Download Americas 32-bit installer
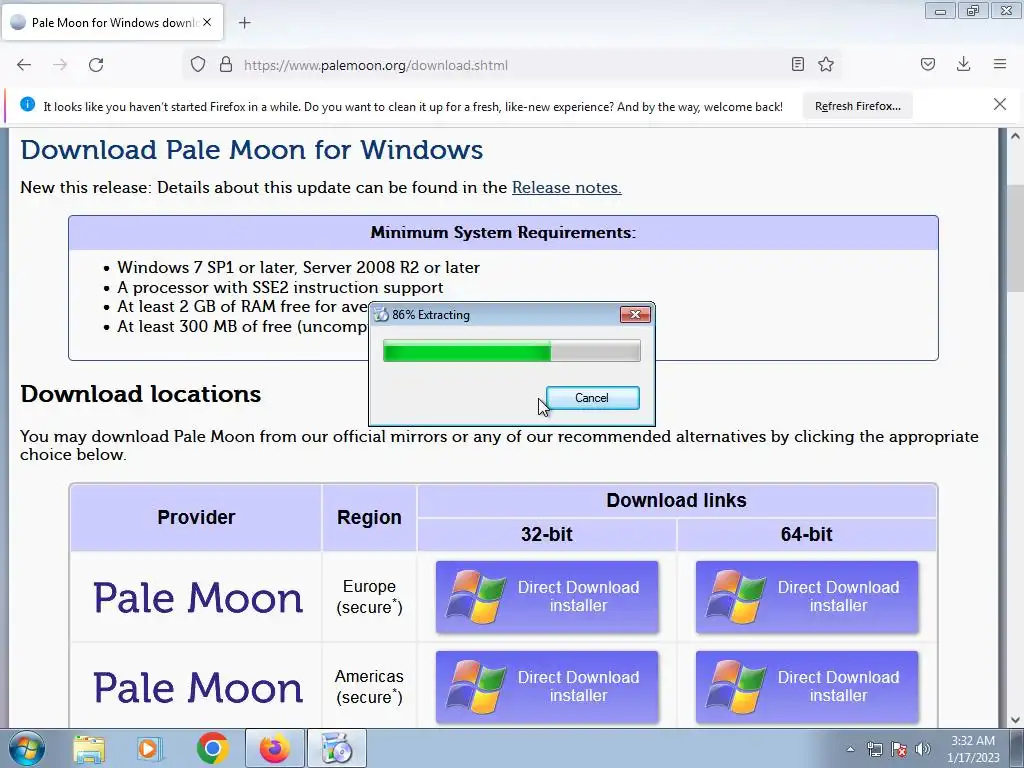The width and height of the screenshot is (1024, 768). pos(547,686)
